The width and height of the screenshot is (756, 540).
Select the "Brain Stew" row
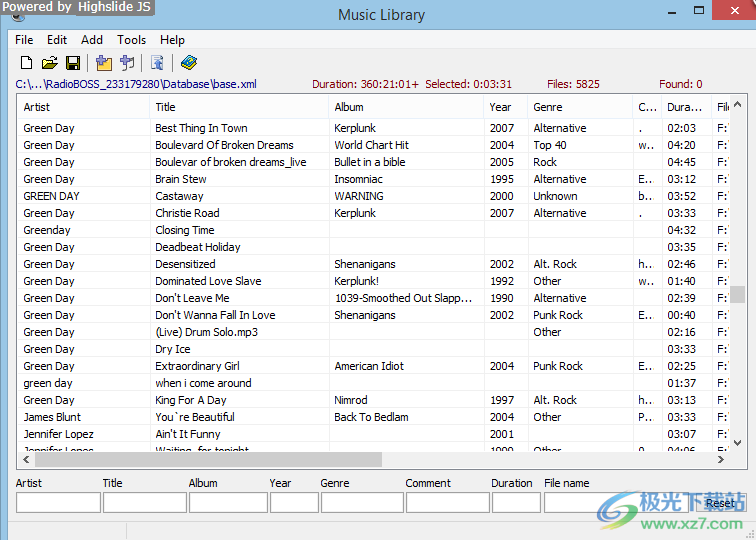click(374, 179)
